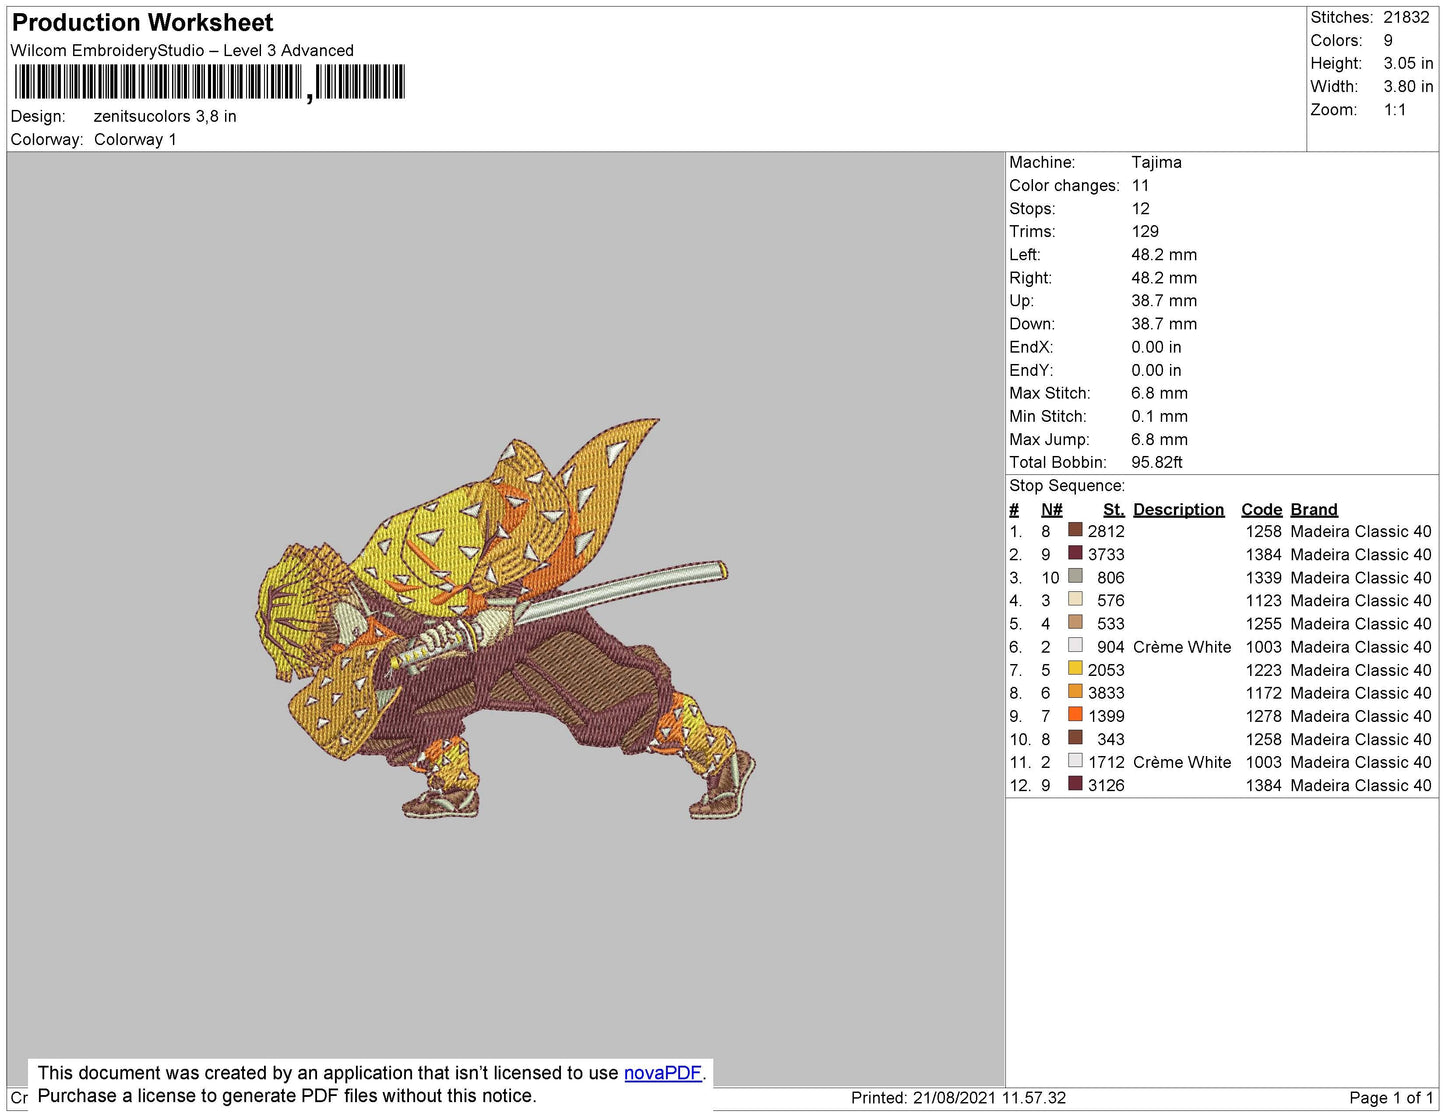This screenshot has height=1117, width=1445.
Task: Click 'Crème White' in stop 11
Action: click(x=1182, y=762)
